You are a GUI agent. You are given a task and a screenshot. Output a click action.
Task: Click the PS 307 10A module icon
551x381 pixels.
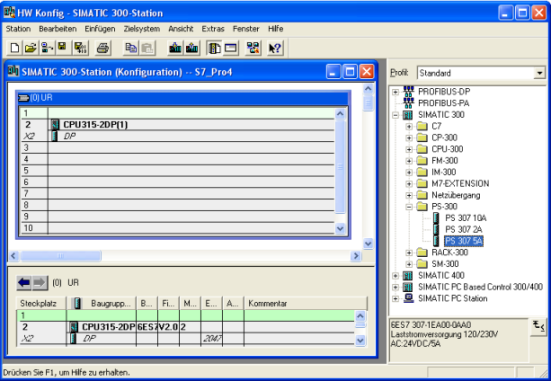click(436, 218)
